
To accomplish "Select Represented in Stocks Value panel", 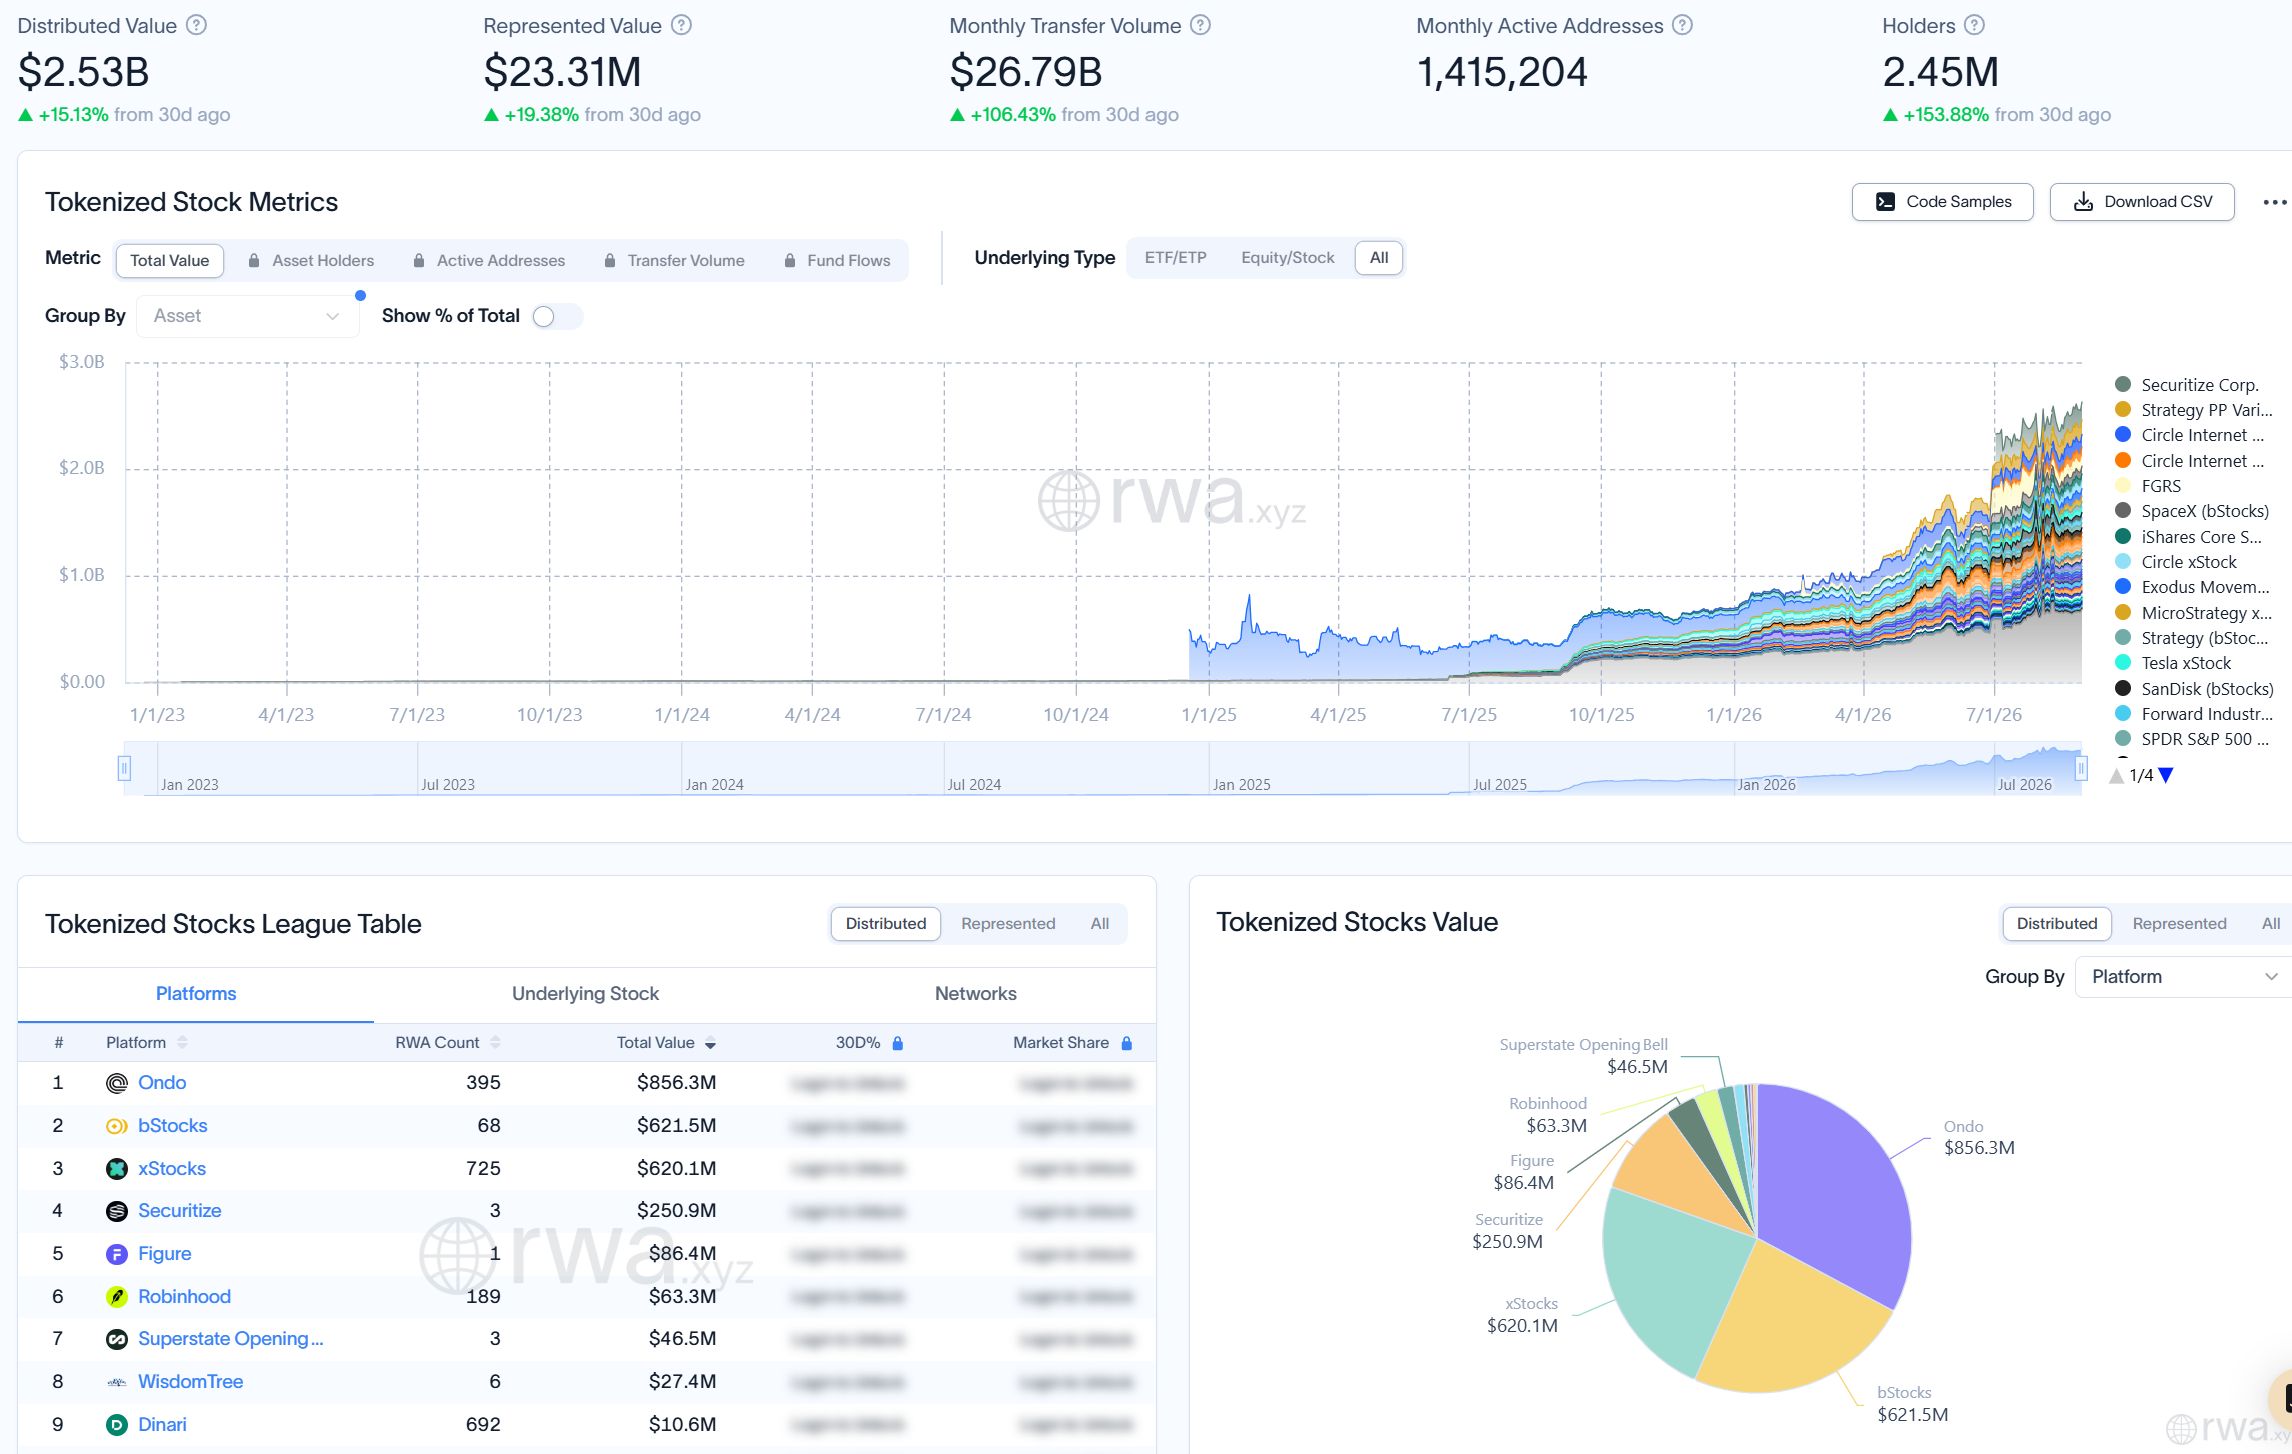I will tap(2179, 924).
